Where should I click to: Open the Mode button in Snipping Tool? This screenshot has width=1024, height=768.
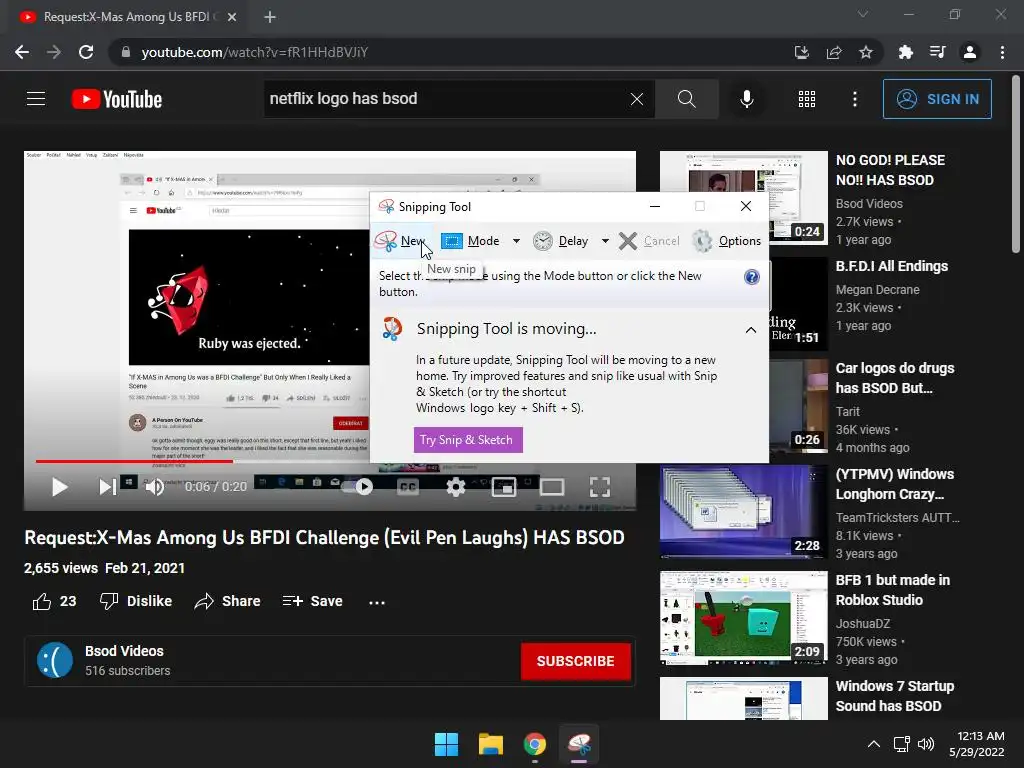click(x=471, y=241)
